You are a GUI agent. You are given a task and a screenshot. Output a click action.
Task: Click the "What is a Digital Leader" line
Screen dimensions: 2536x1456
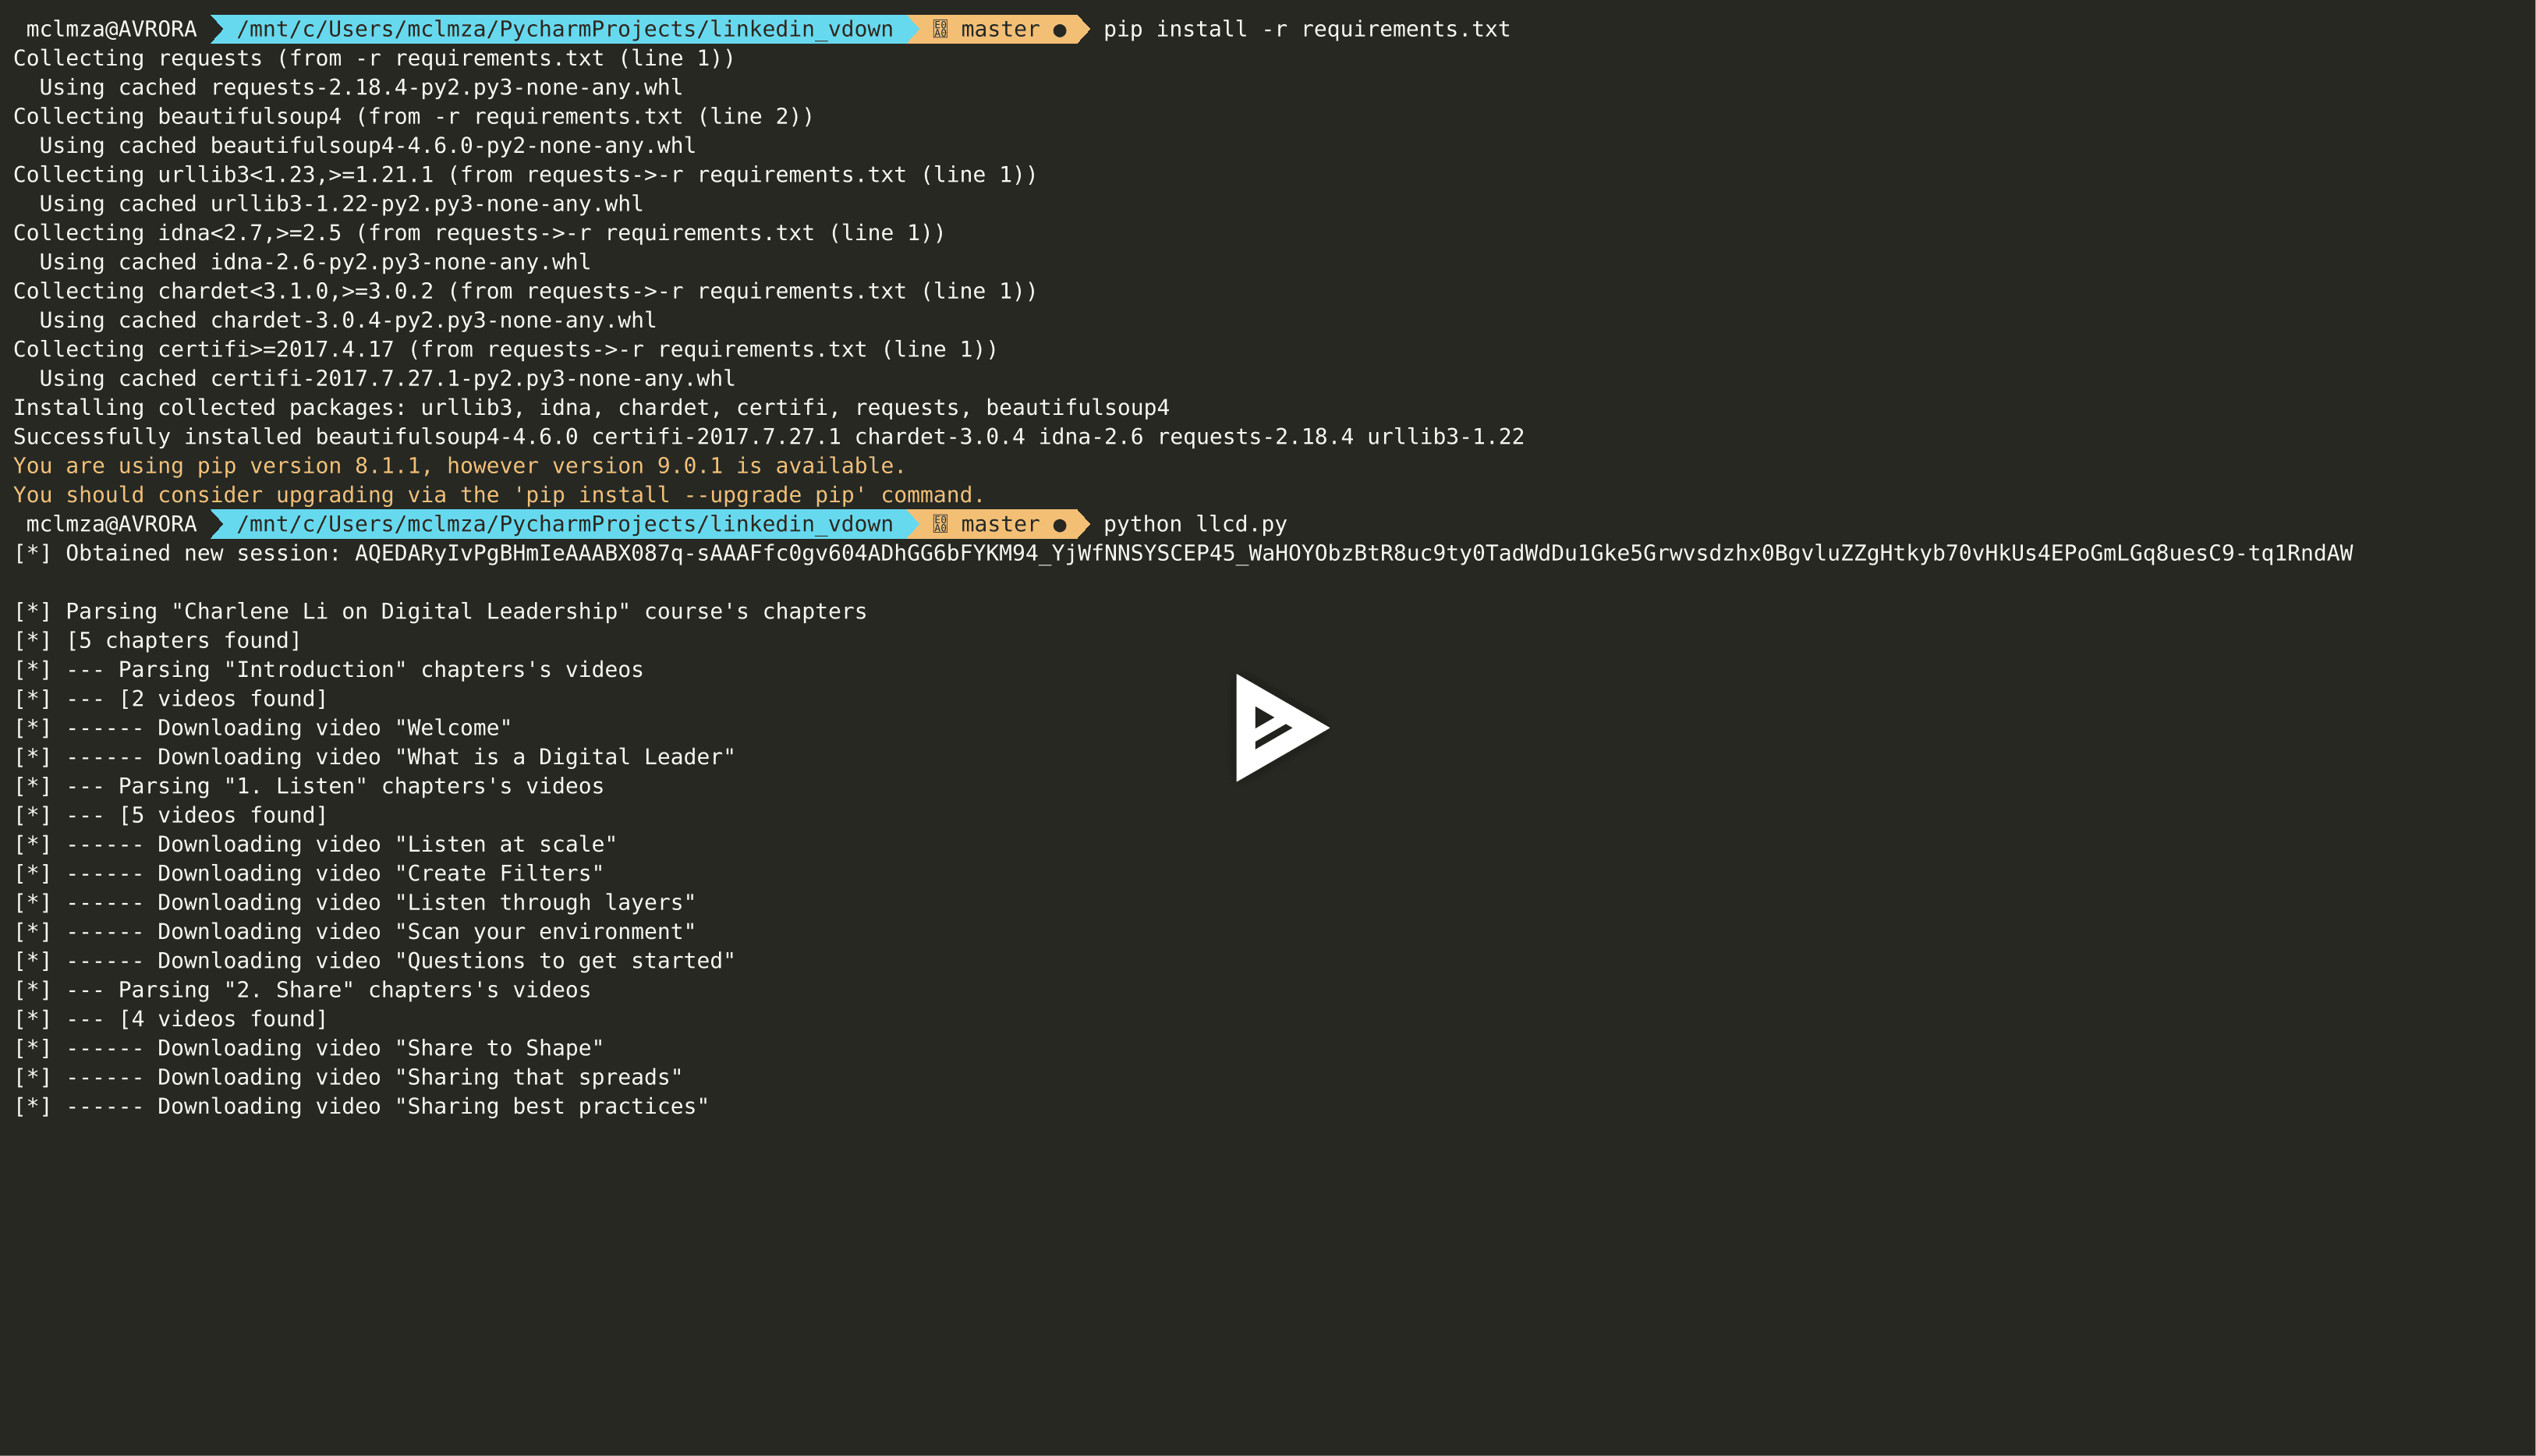coord(374,757)
